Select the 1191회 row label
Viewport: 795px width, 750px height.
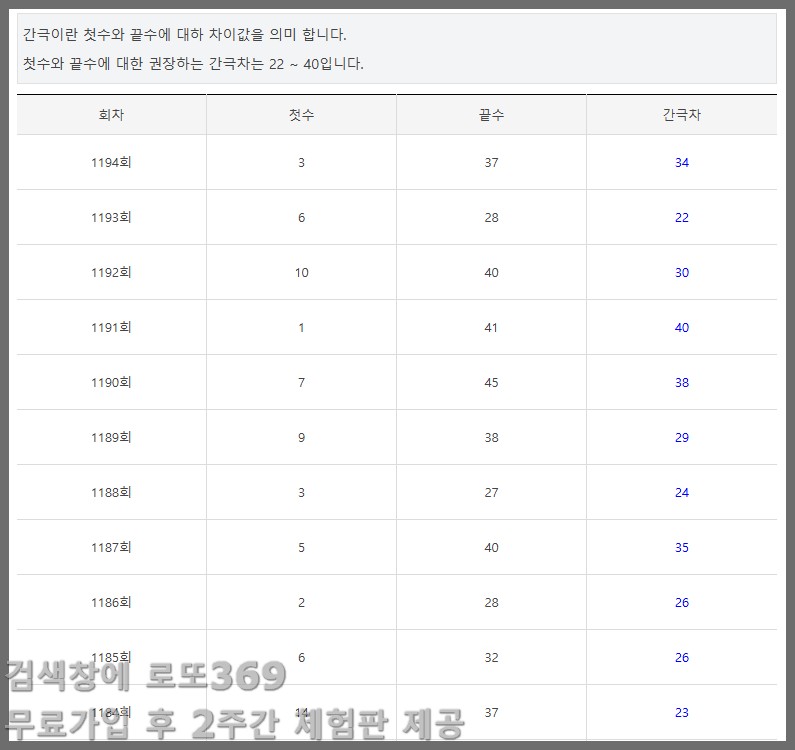coord(111,328)
